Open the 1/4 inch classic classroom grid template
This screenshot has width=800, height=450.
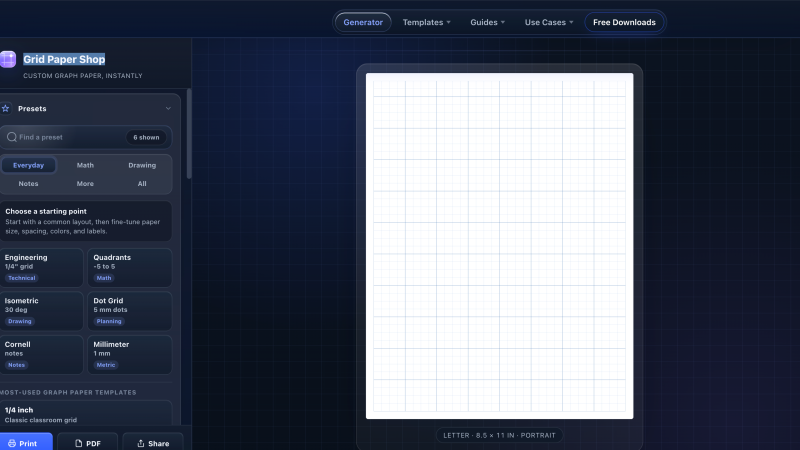click(x=86, y=414)
